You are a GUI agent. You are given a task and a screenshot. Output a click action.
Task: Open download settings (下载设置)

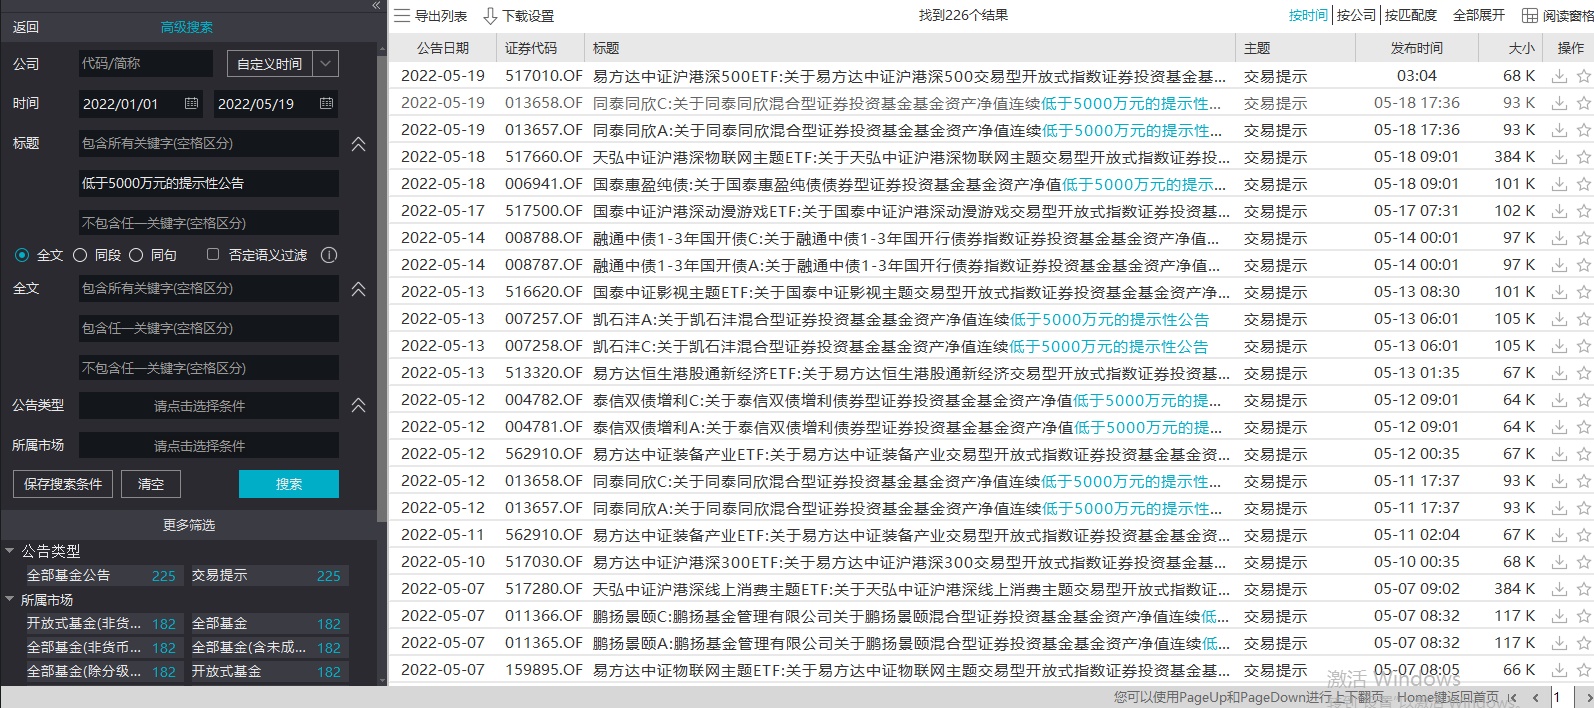(x=490, y=16)
